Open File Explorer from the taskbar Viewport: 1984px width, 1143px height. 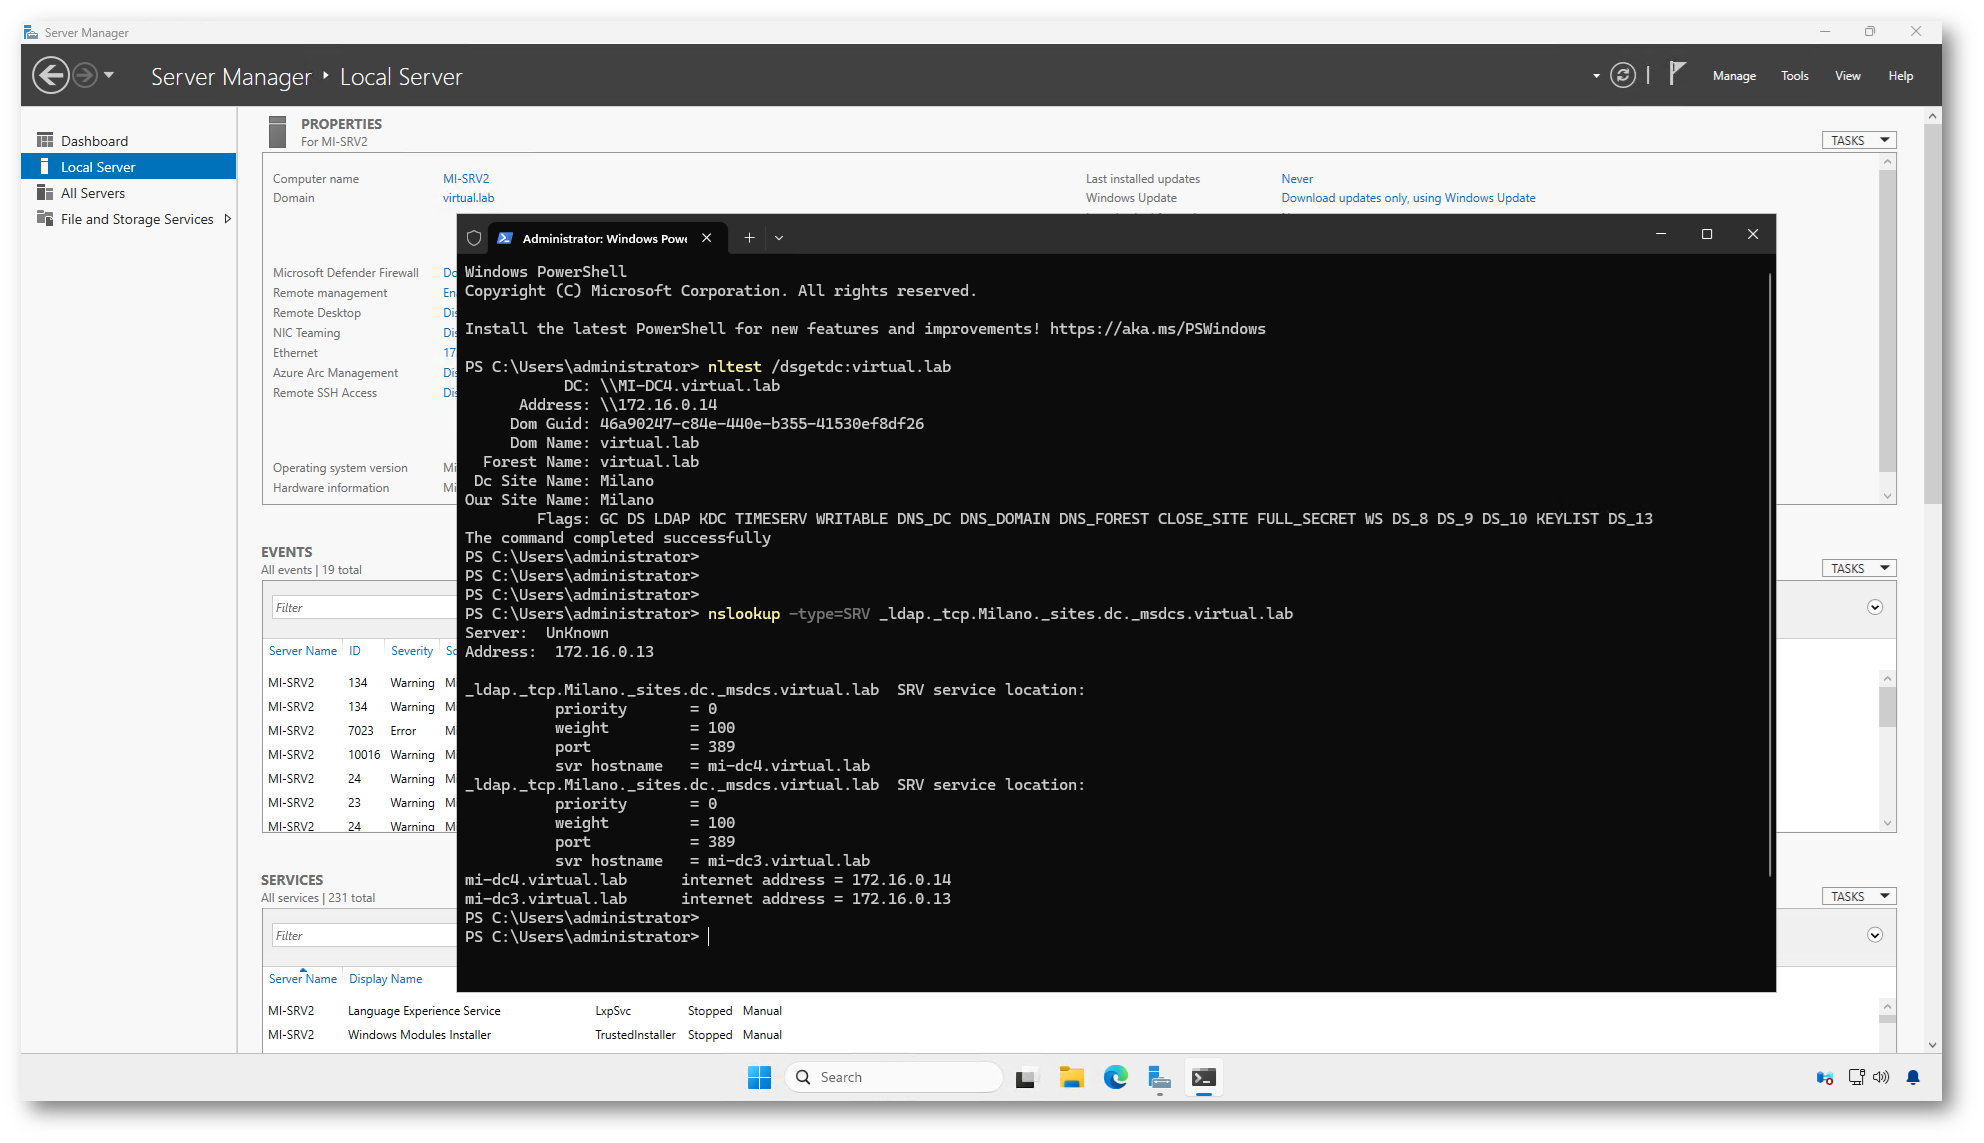tap(1071, 1078)
